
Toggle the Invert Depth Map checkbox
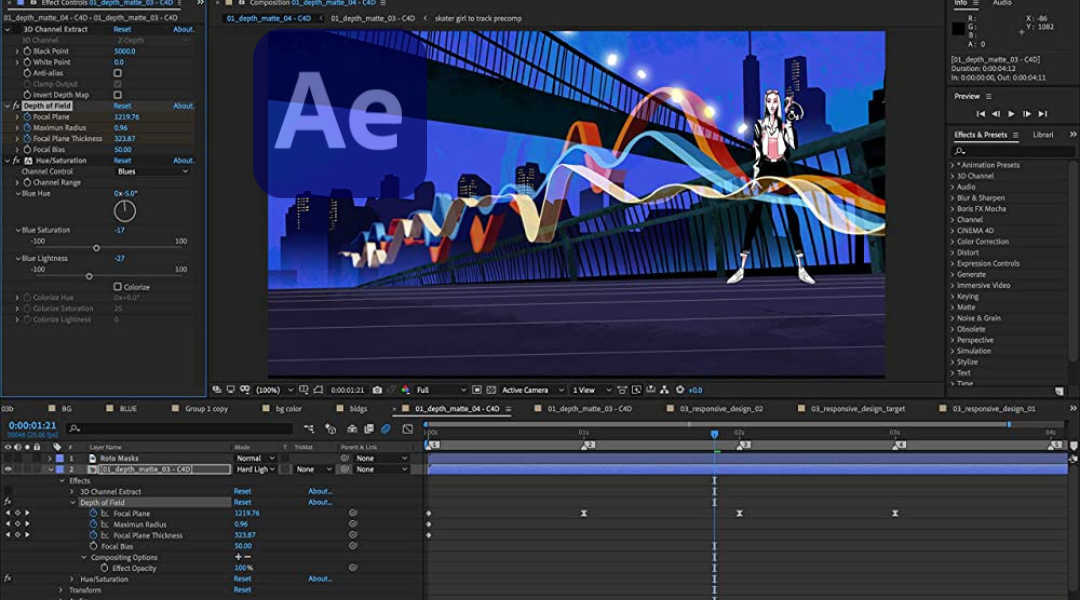point(118,95)
